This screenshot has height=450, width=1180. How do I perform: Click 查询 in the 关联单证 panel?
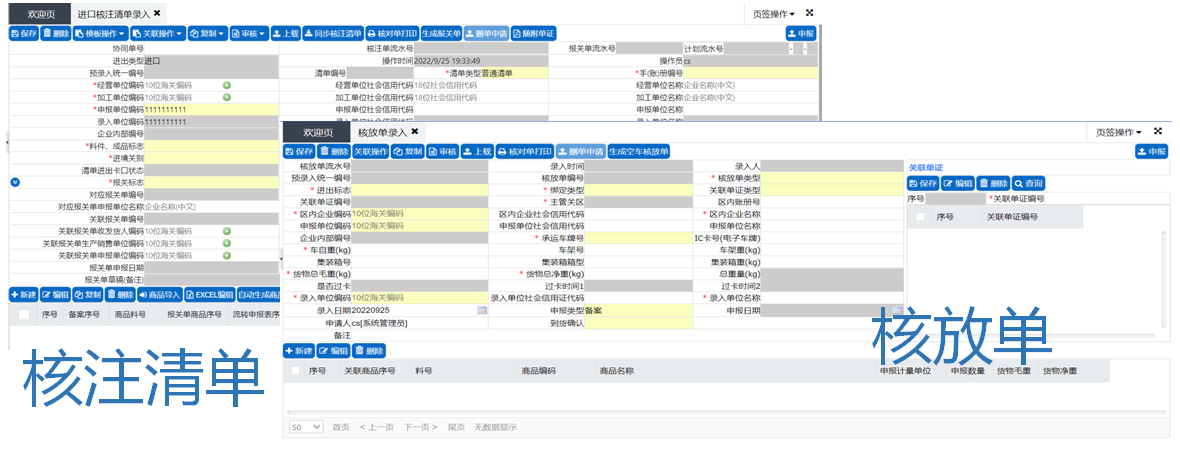tap(1028, 183)
